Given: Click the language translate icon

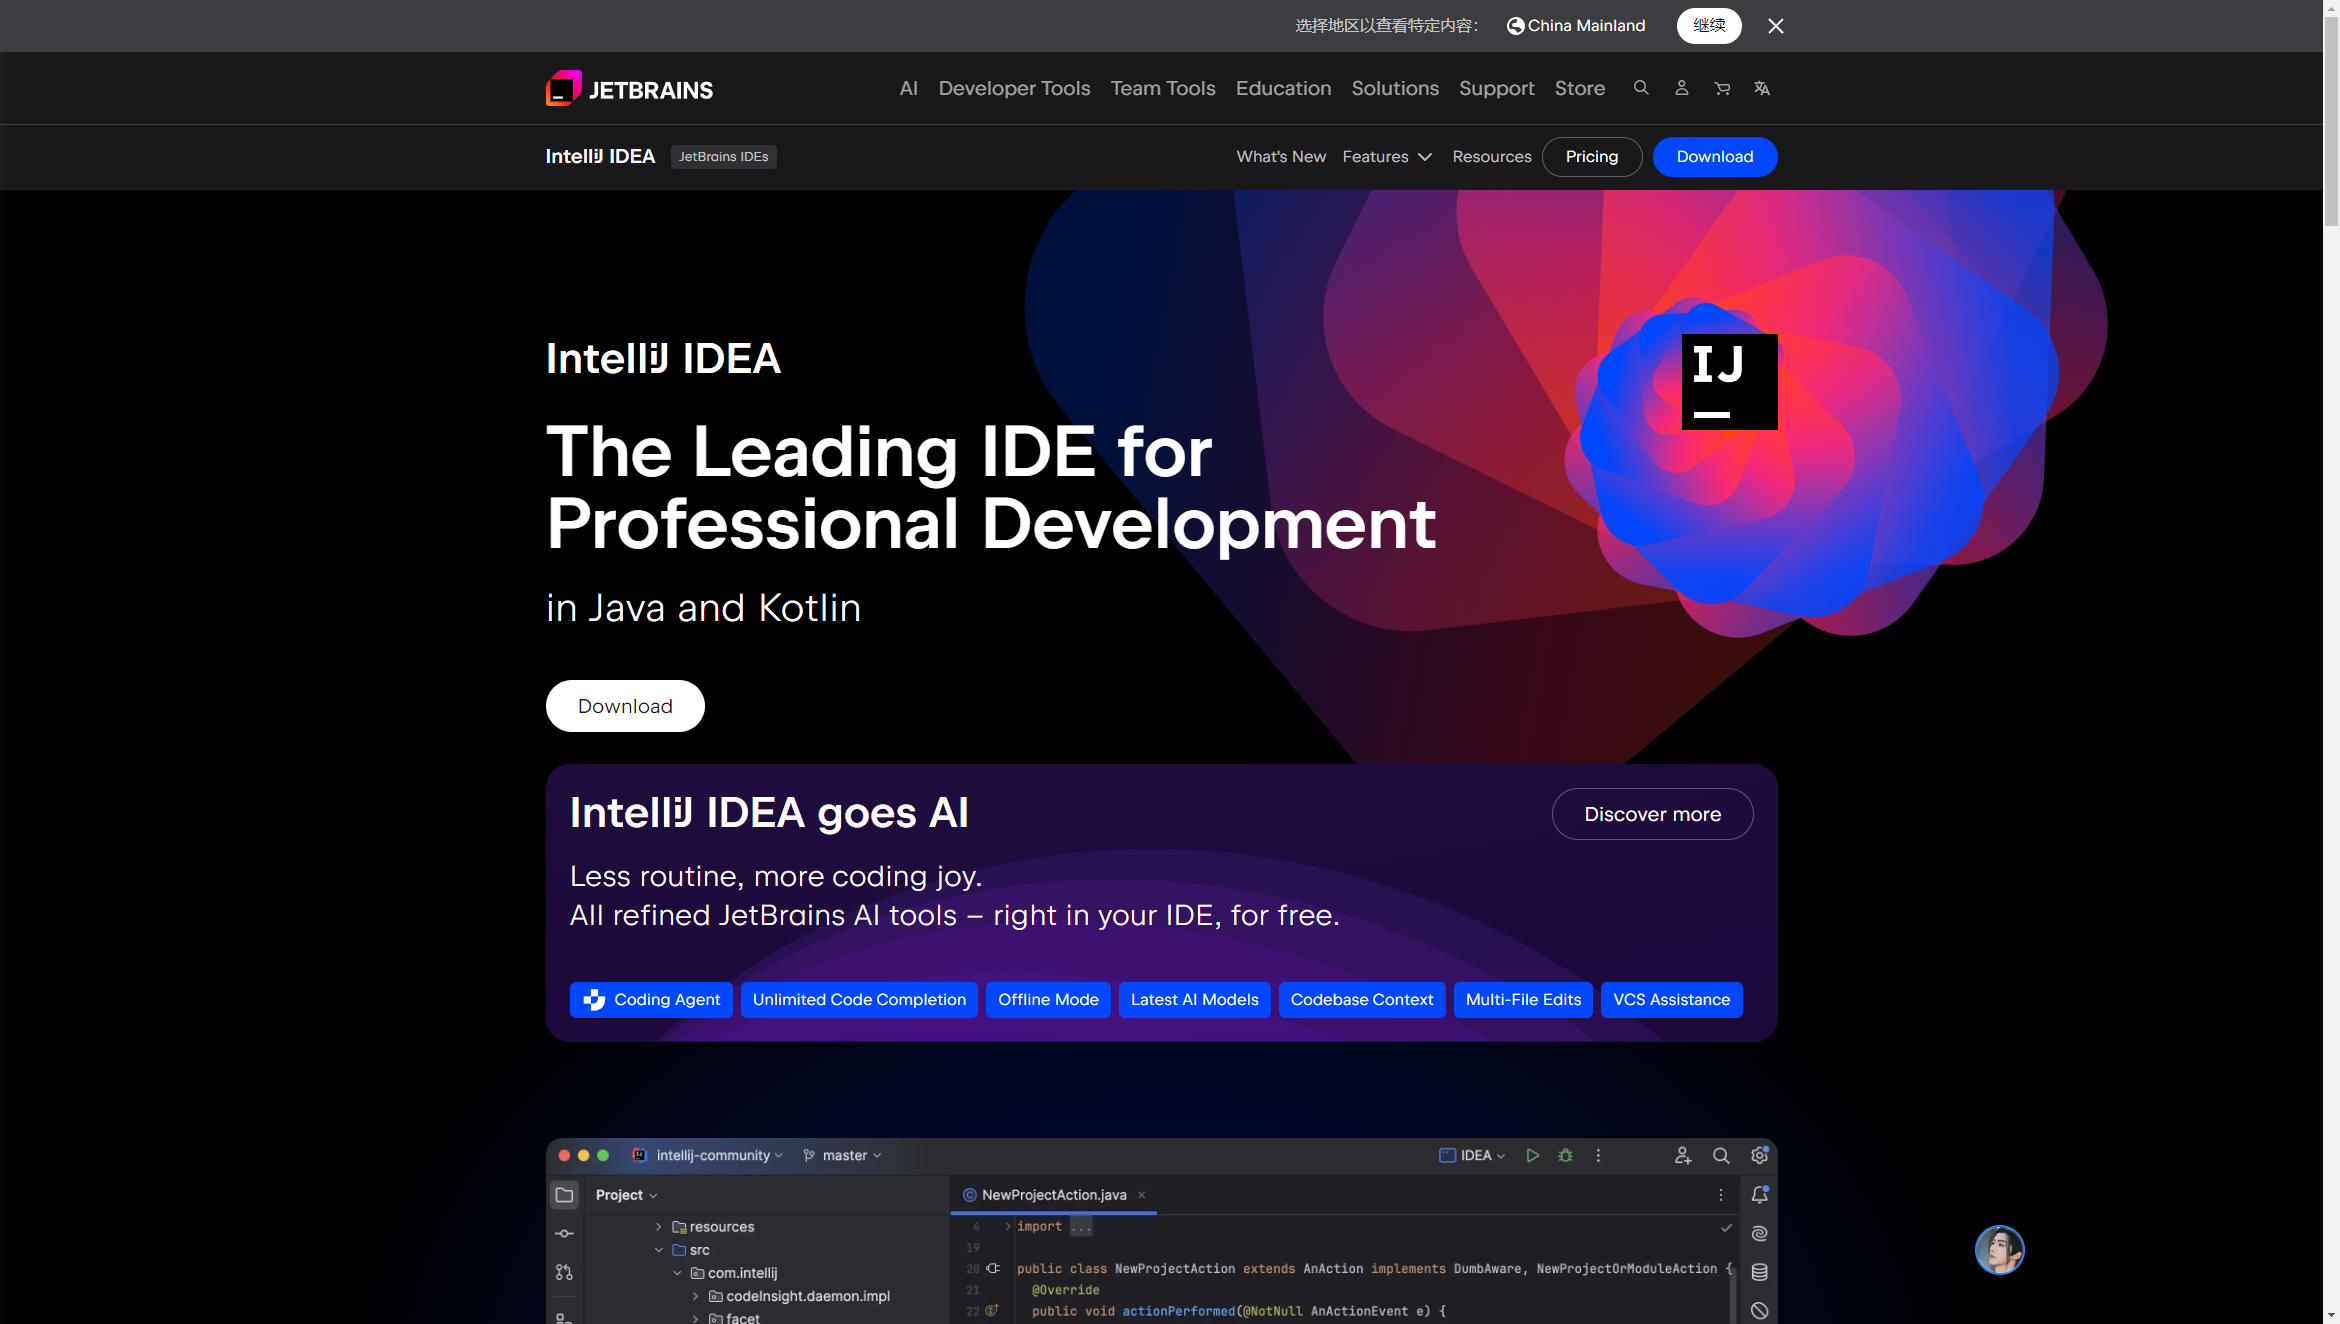Looking at the screenshot, I should click(1762, 88).
